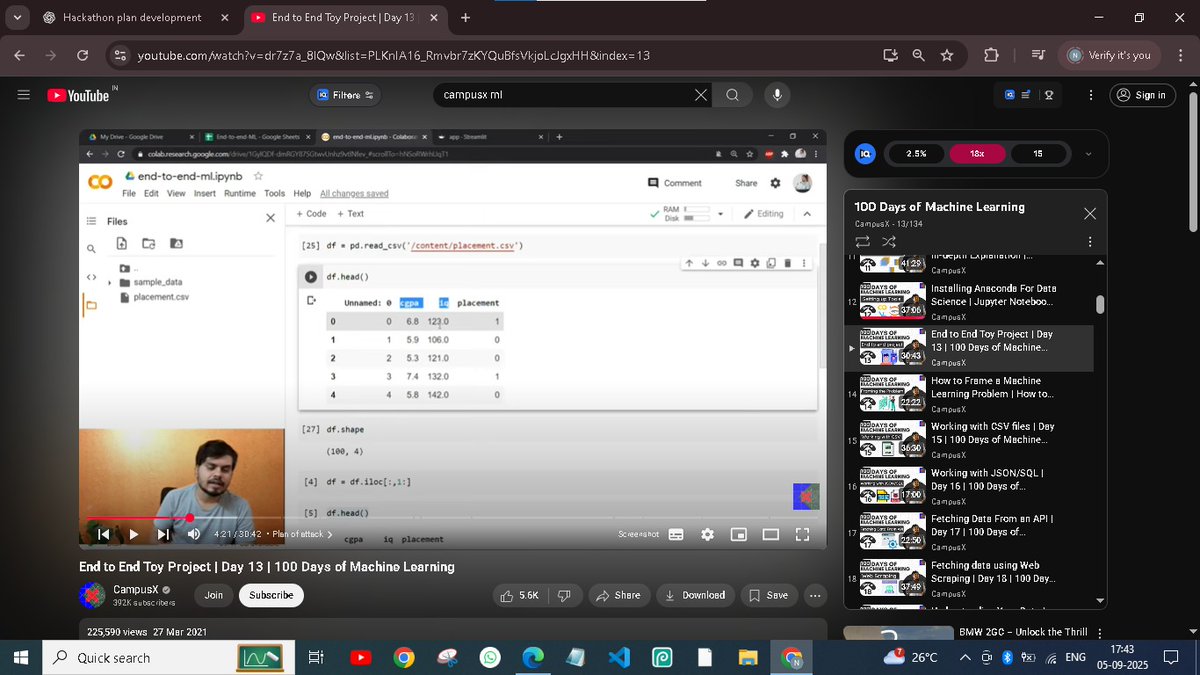Click the blue IQ extension logo

866,154
